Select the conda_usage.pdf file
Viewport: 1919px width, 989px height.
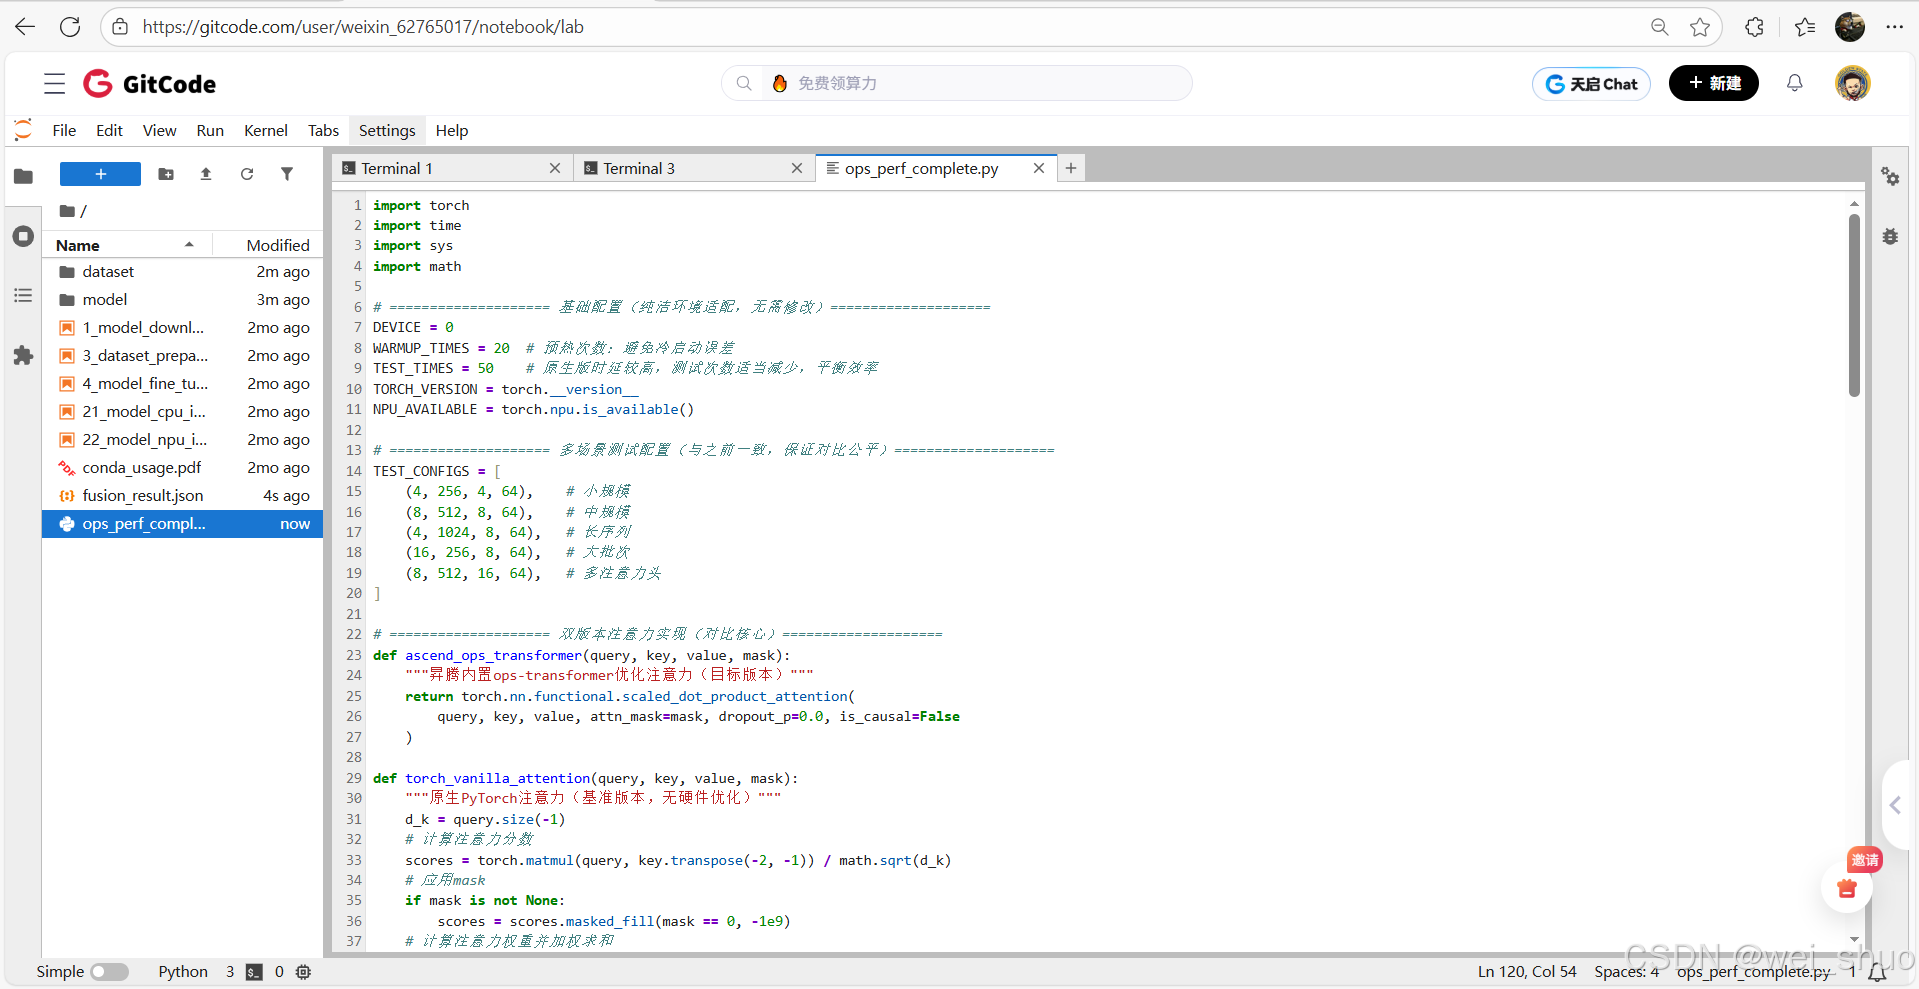(182, 468)
